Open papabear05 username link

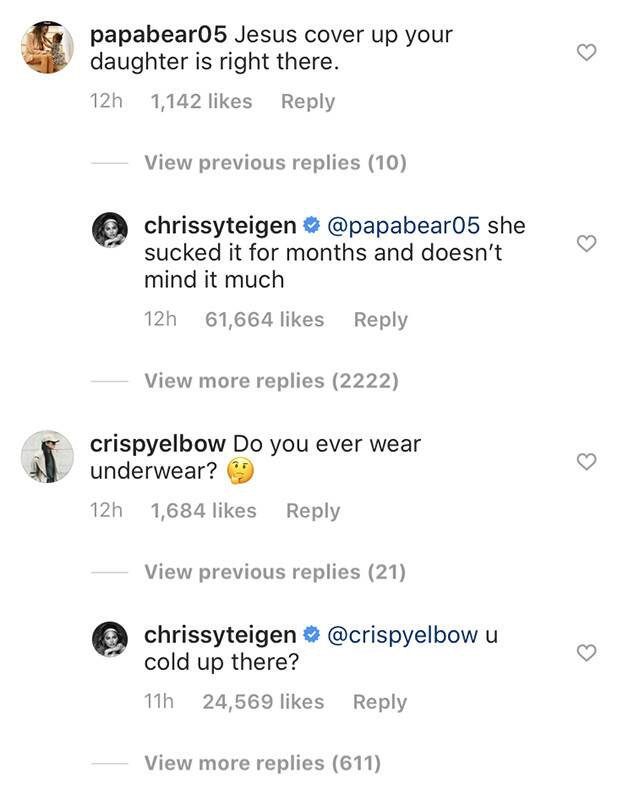coord(158,35)
